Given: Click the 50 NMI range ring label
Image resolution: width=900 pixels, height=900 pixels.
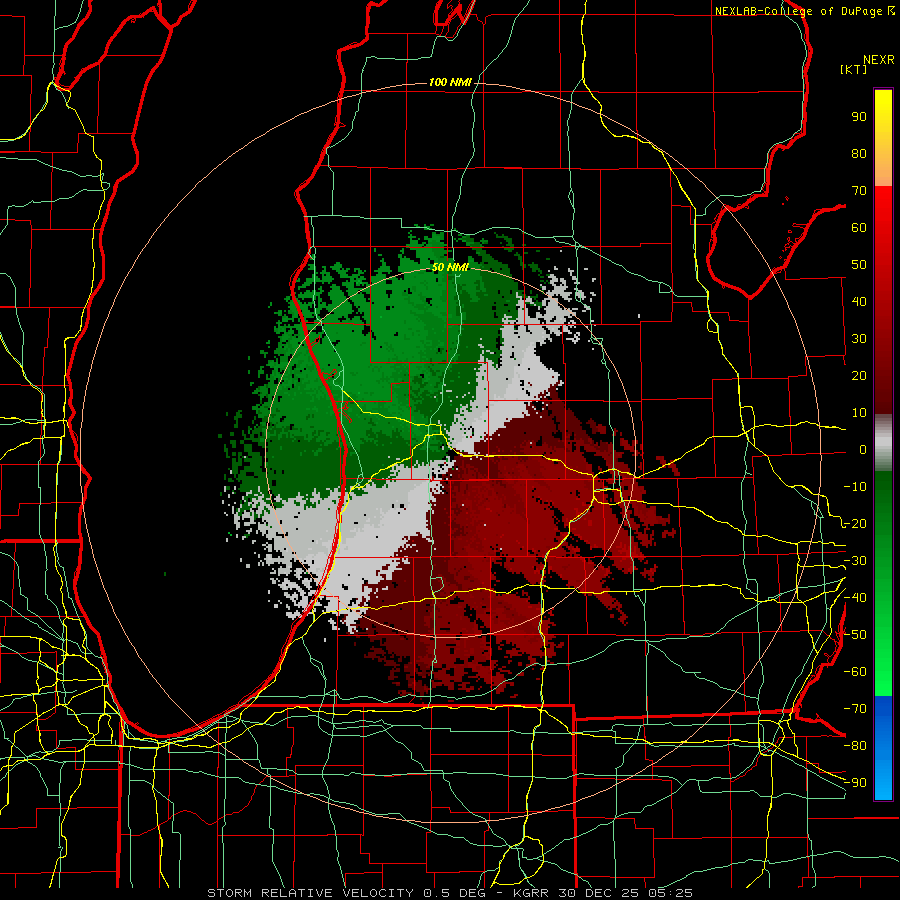Looking at the screenshot, I should coord(450,267).
